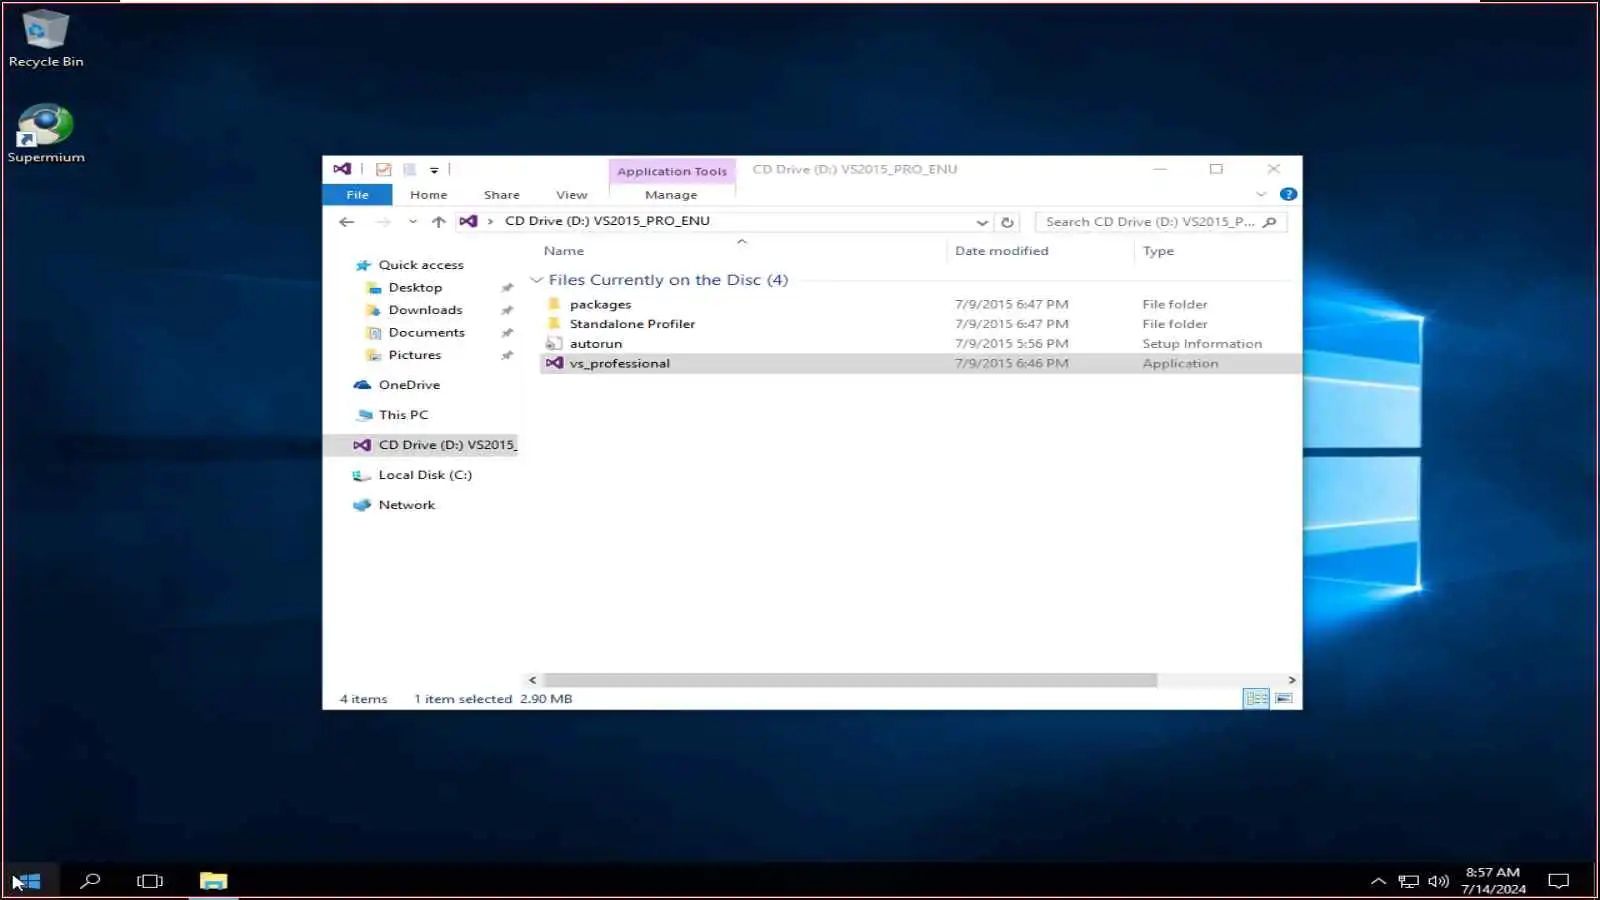Click the network tray icon

[1408, 881]
